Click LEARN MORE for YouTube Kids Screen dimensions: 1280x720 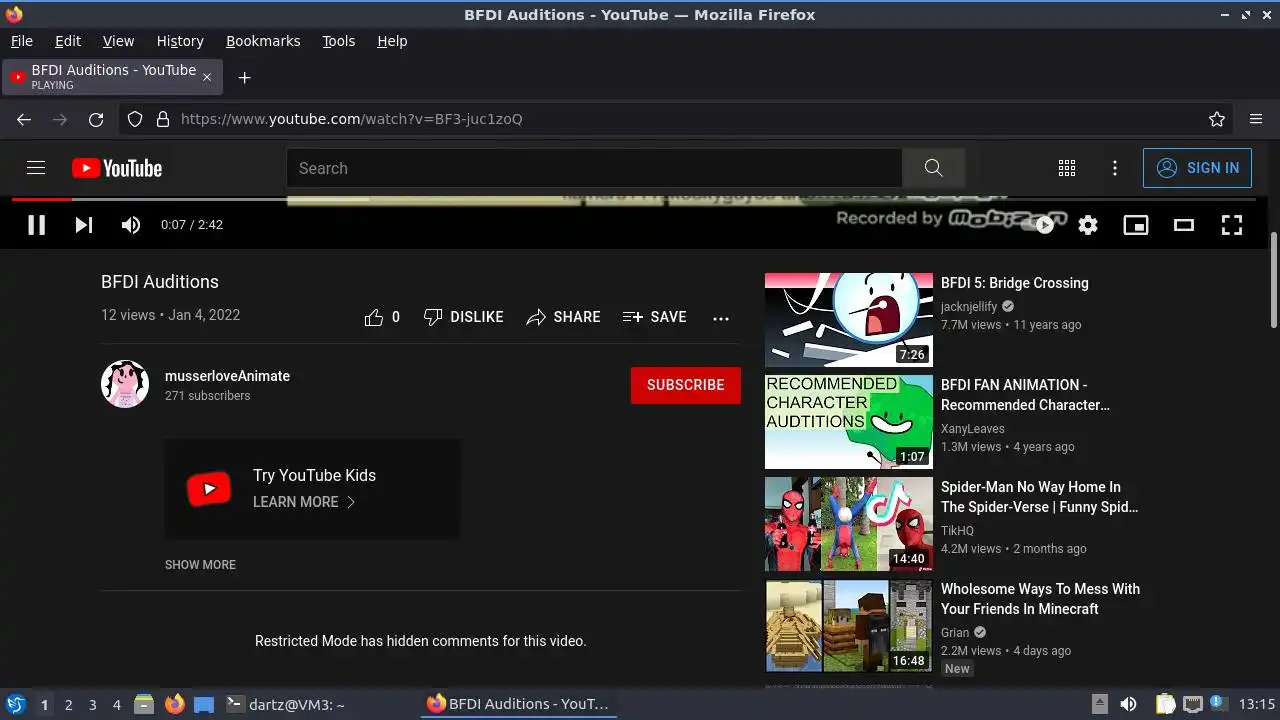pyautogui.click(x=304, y=502)
